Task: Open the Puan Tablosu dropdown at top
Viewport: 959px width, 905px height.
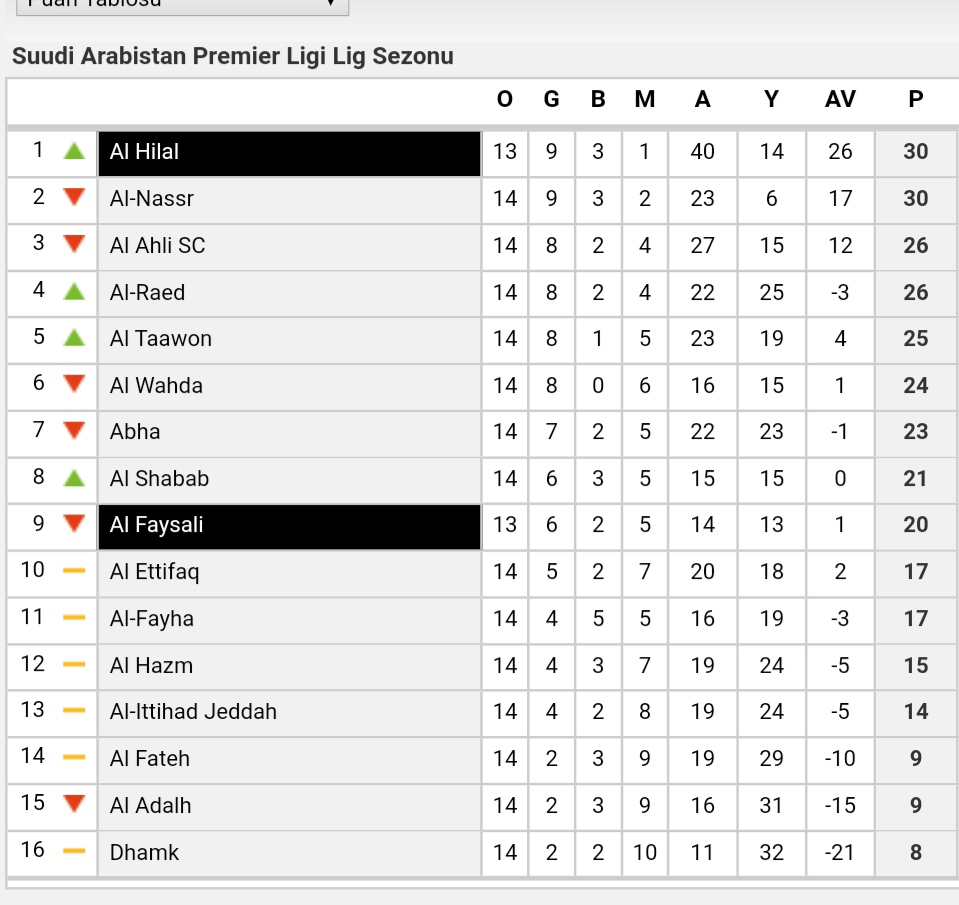Action: pyautogui.click(x=182, y=5)
